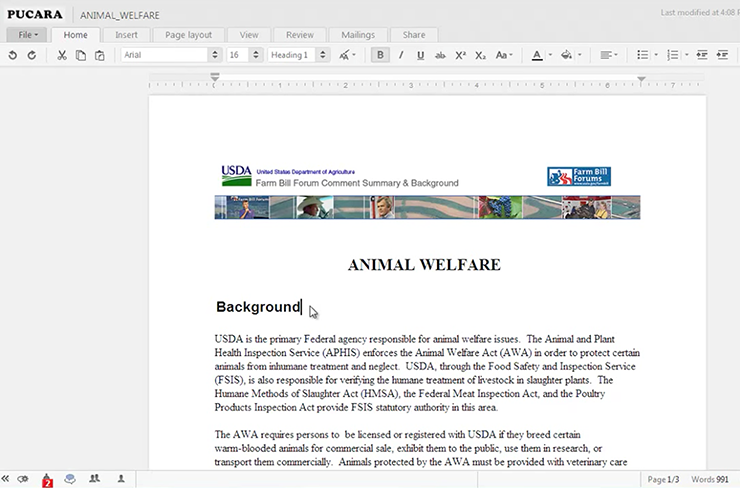The height and width of the screenshot is (488, 740).
Task: Switch to the Insert tab
Action: pos(126,35)
